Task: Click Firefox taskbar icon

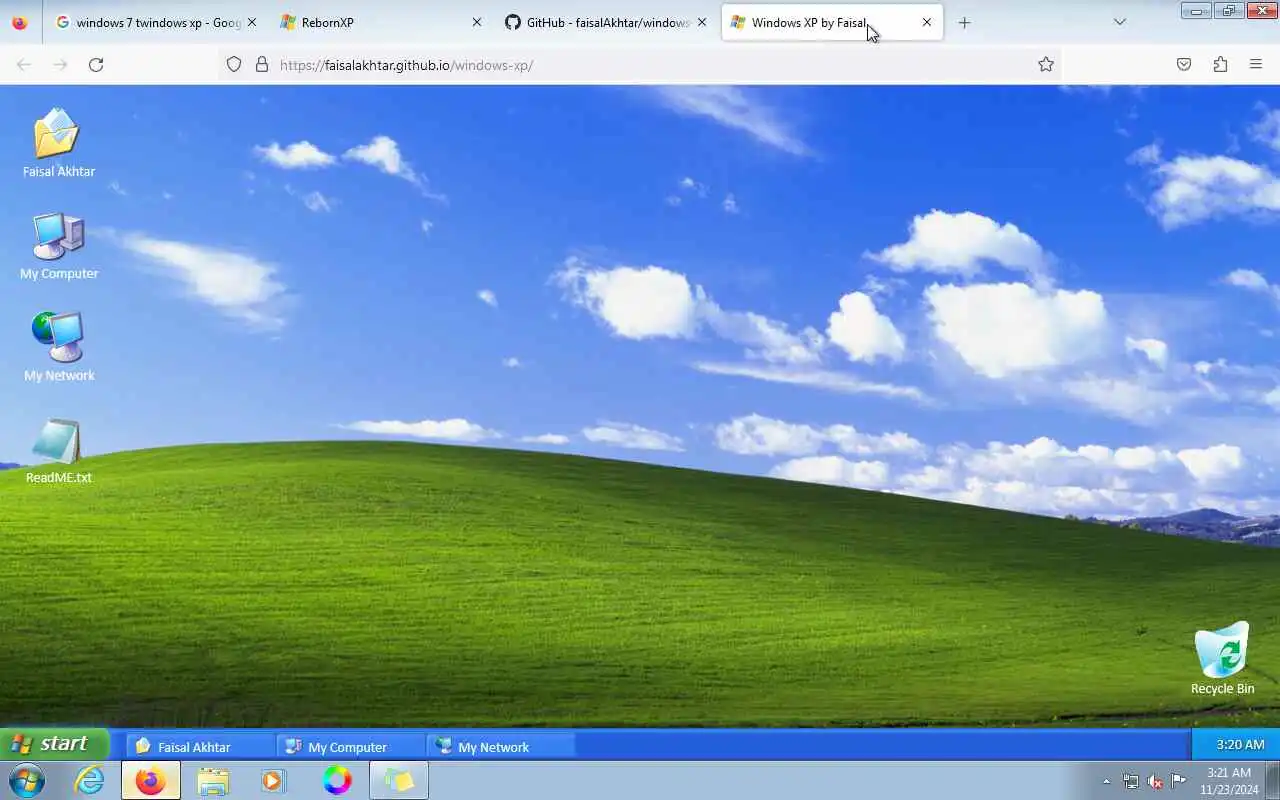Action: pyautogui.click(x=151, y=780)
